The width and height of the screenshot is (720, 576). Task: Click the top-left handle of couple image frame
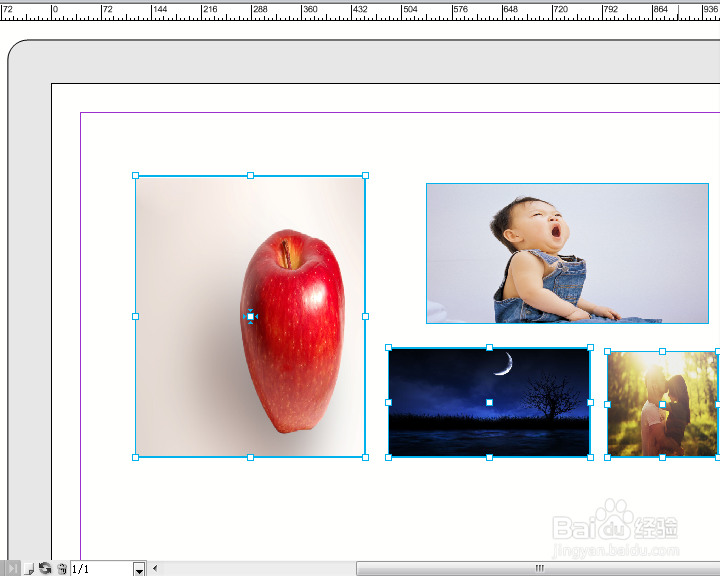608,351
